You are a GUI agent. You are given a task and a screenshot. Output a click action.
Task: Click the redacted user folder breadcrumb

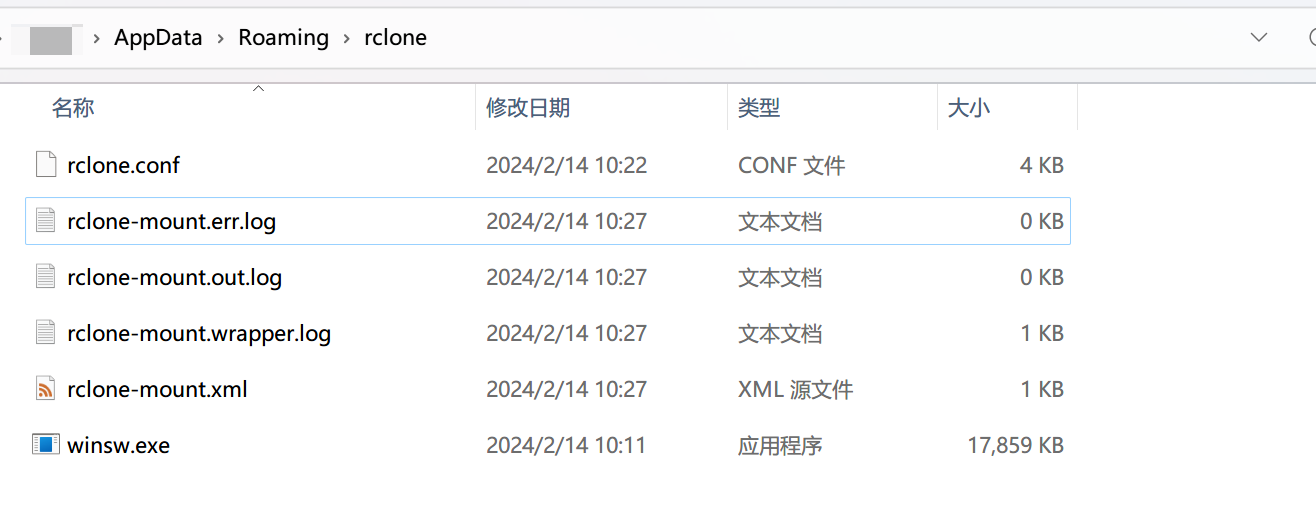(51, 39)
